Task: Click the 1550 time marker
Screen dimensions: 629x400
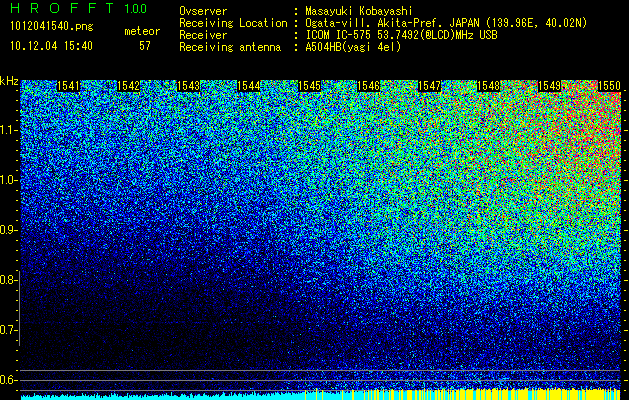Action: click(x=609, y=86)
